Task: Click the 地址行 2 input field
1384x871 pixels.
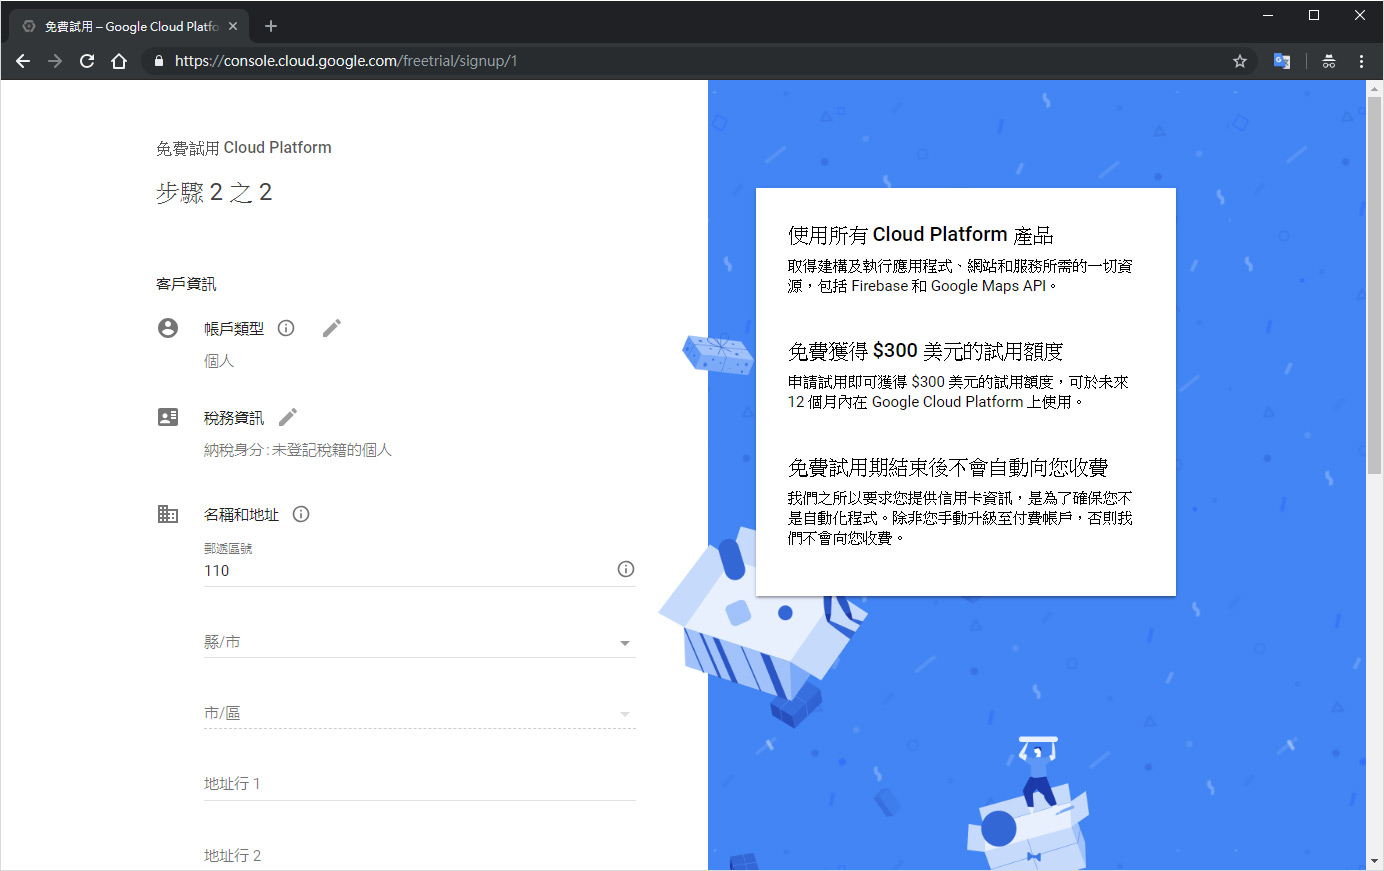Action: click(x=420, y=855)
